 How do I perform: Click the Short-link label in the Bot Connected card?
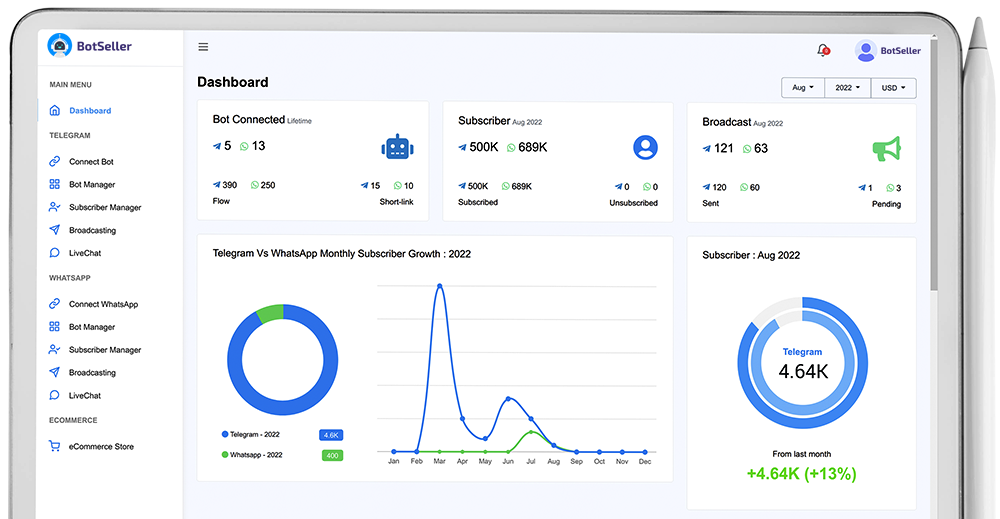point(396,201)
